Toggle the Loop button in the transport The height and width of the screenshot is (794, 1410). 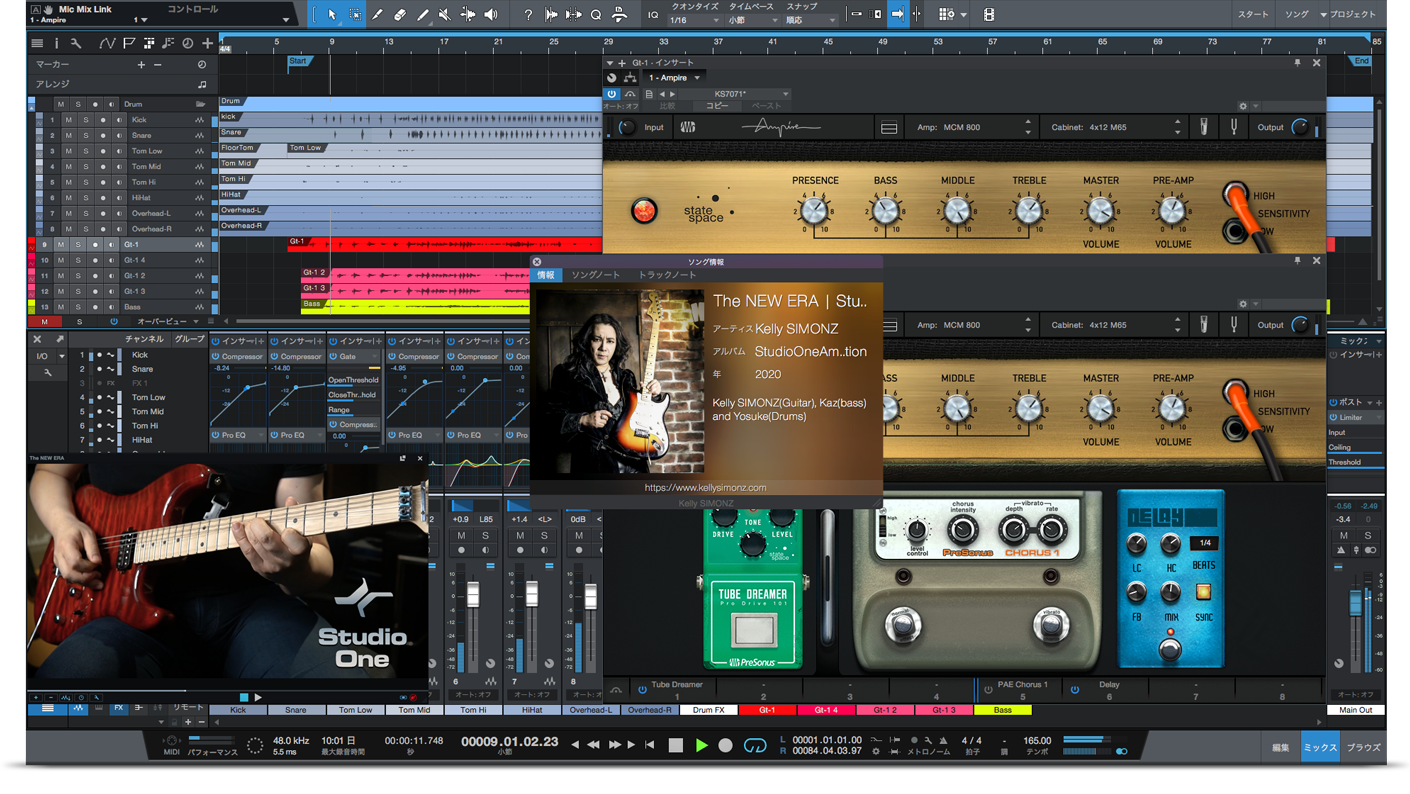(x=755, y=745)
